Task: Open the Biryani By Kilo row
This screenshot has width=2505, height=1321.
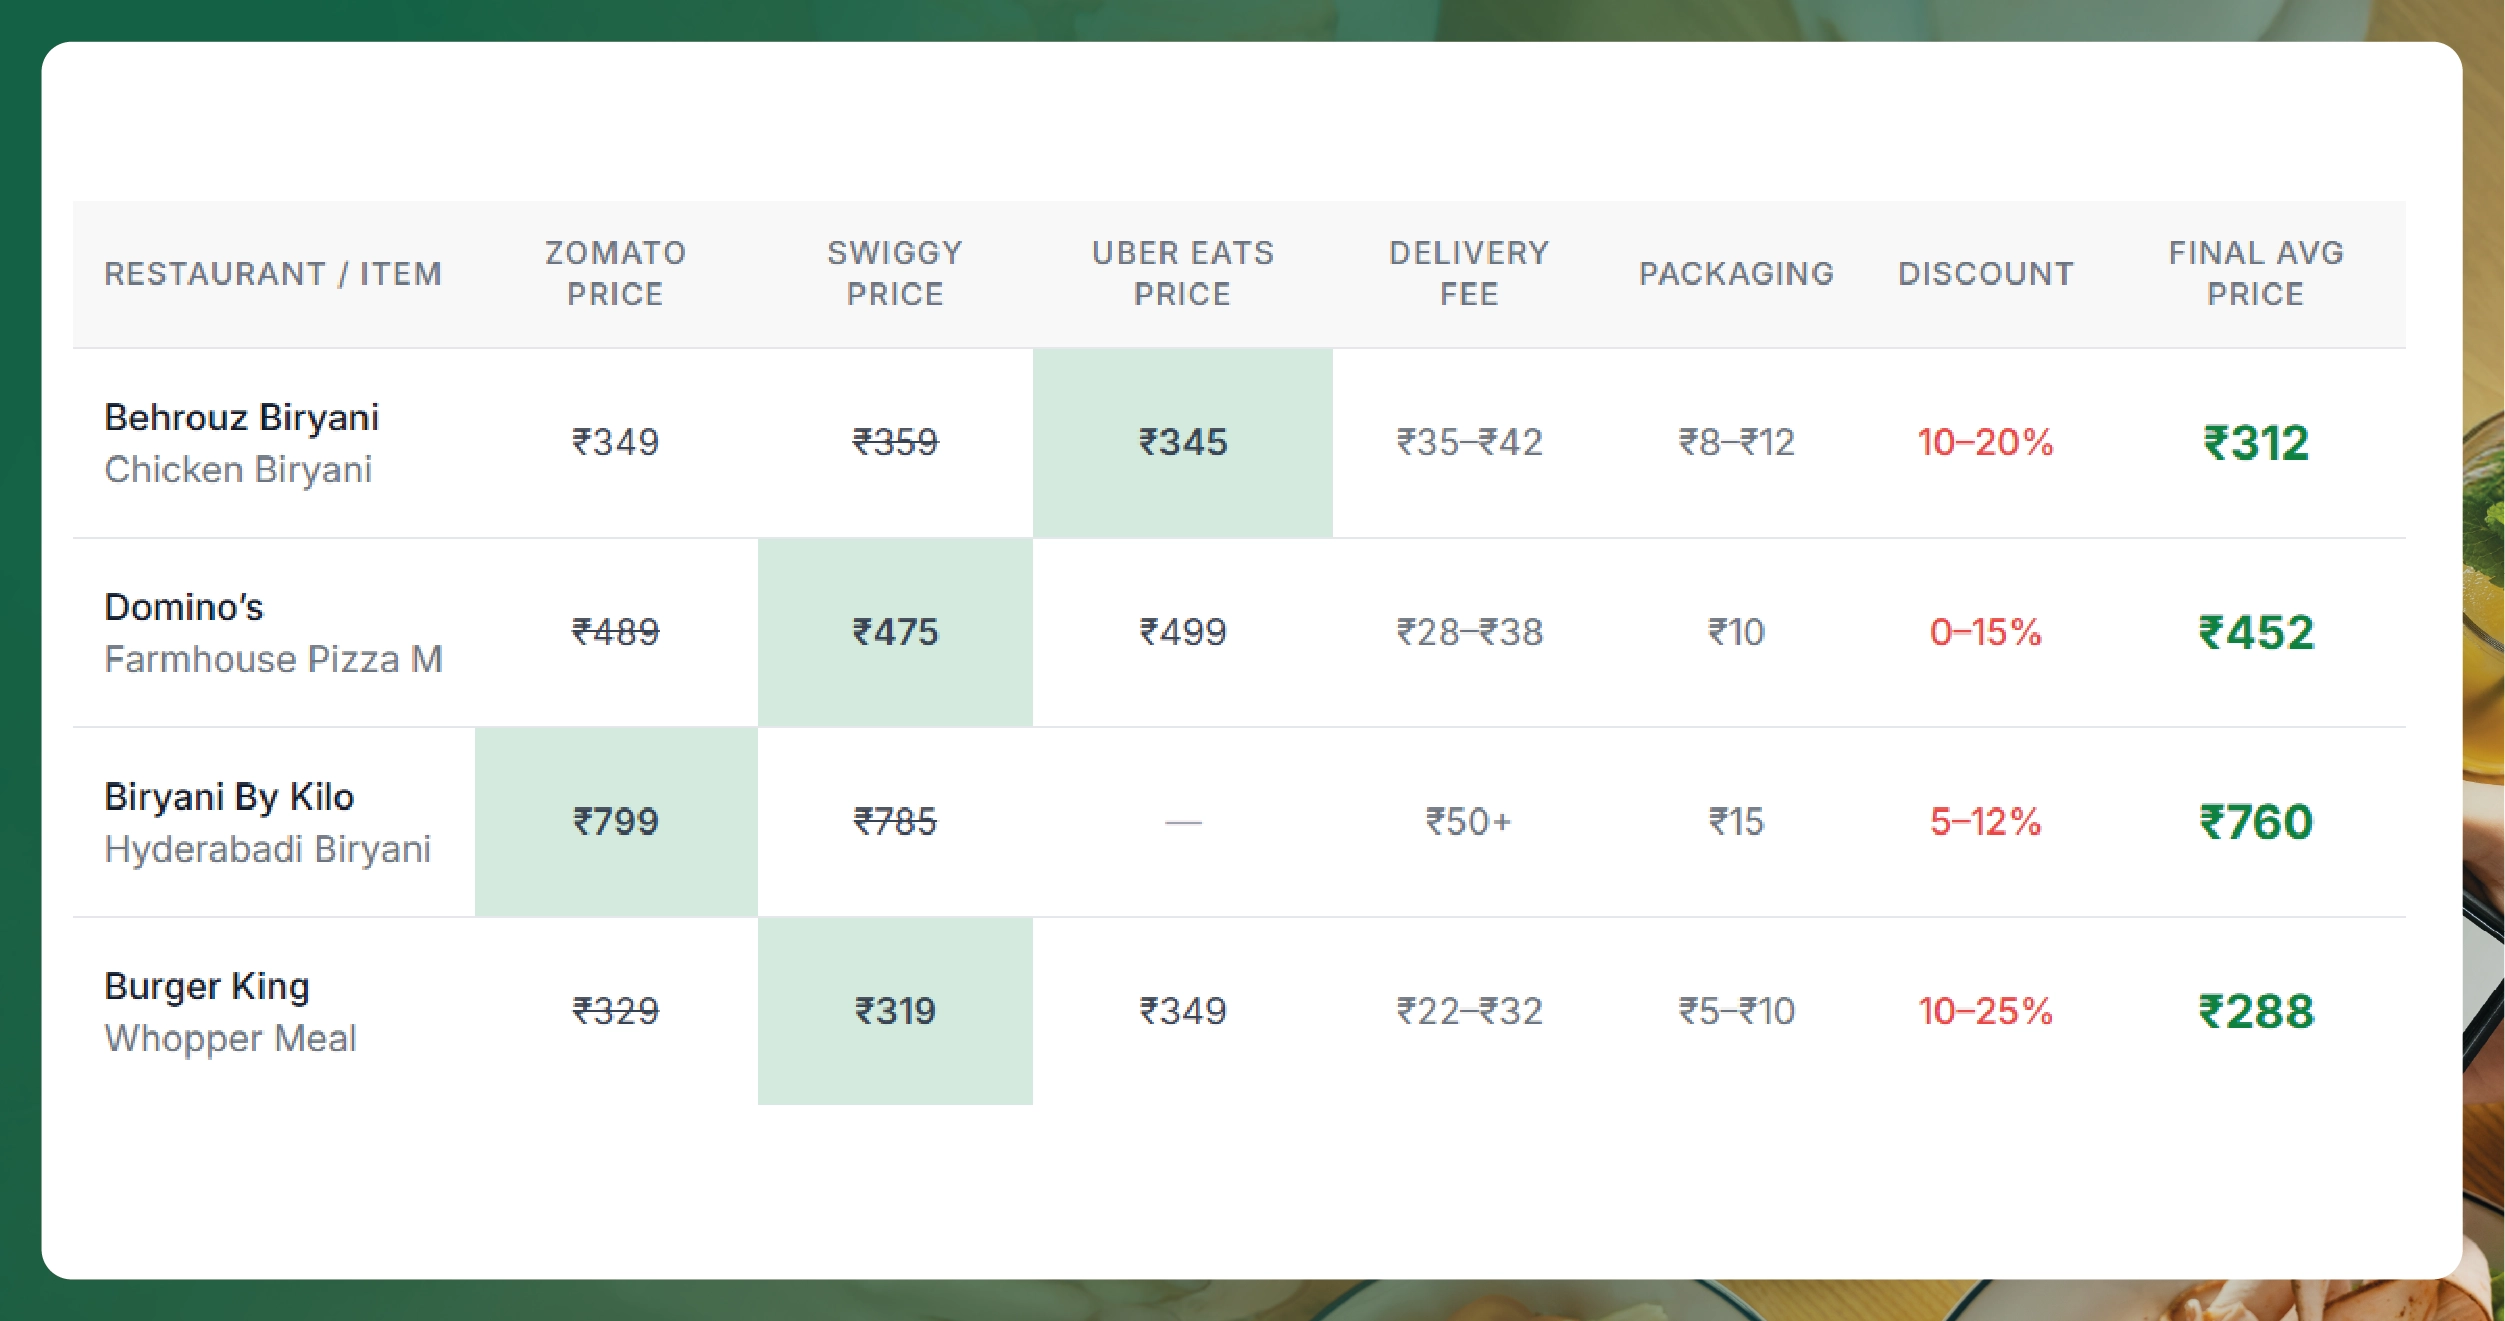Action: [x=229, y=797]
